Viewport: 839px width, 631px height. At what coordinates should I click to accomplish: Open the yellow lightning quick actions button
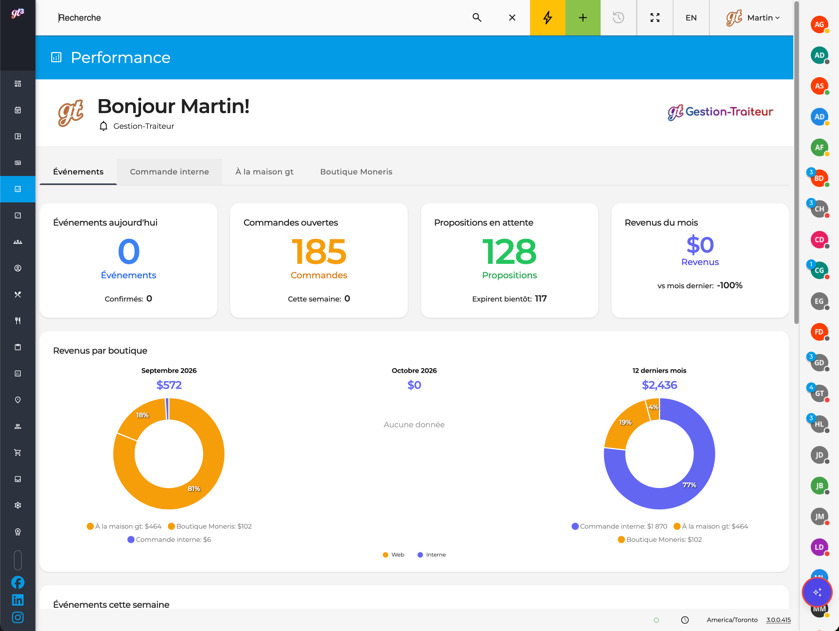click(x=547, y=18)
